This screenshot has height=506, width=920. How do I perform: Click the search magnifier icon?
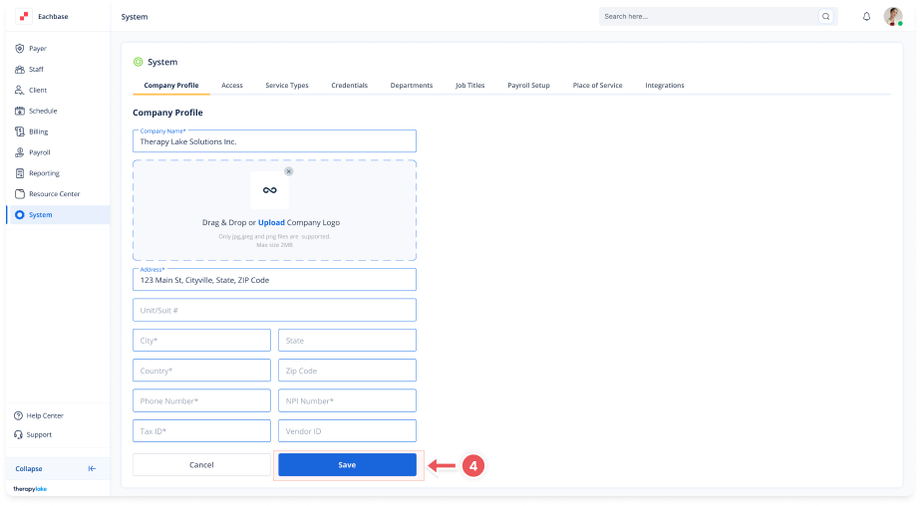(826, 16)
